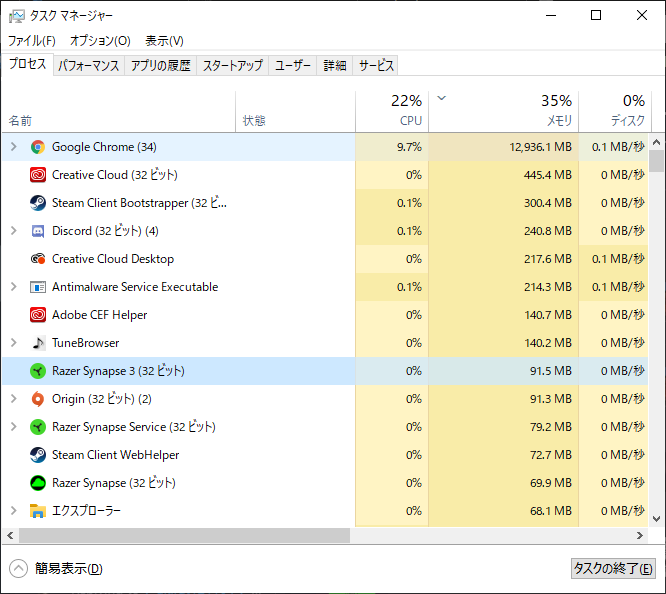Click the タスクの終了(E) button
This screenshot has width=666, height=594.
pos(613,569)
